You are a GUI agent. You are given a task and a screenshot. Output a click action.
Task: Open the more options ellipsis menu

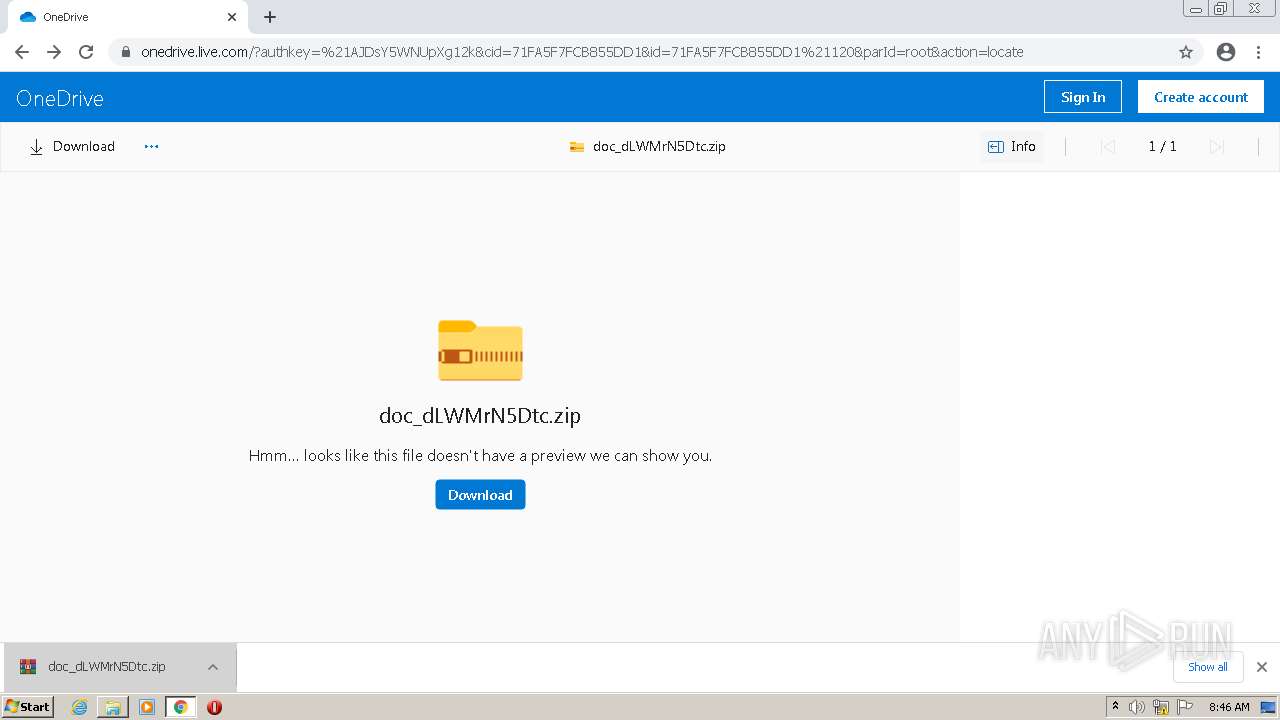tap(151, 146)
